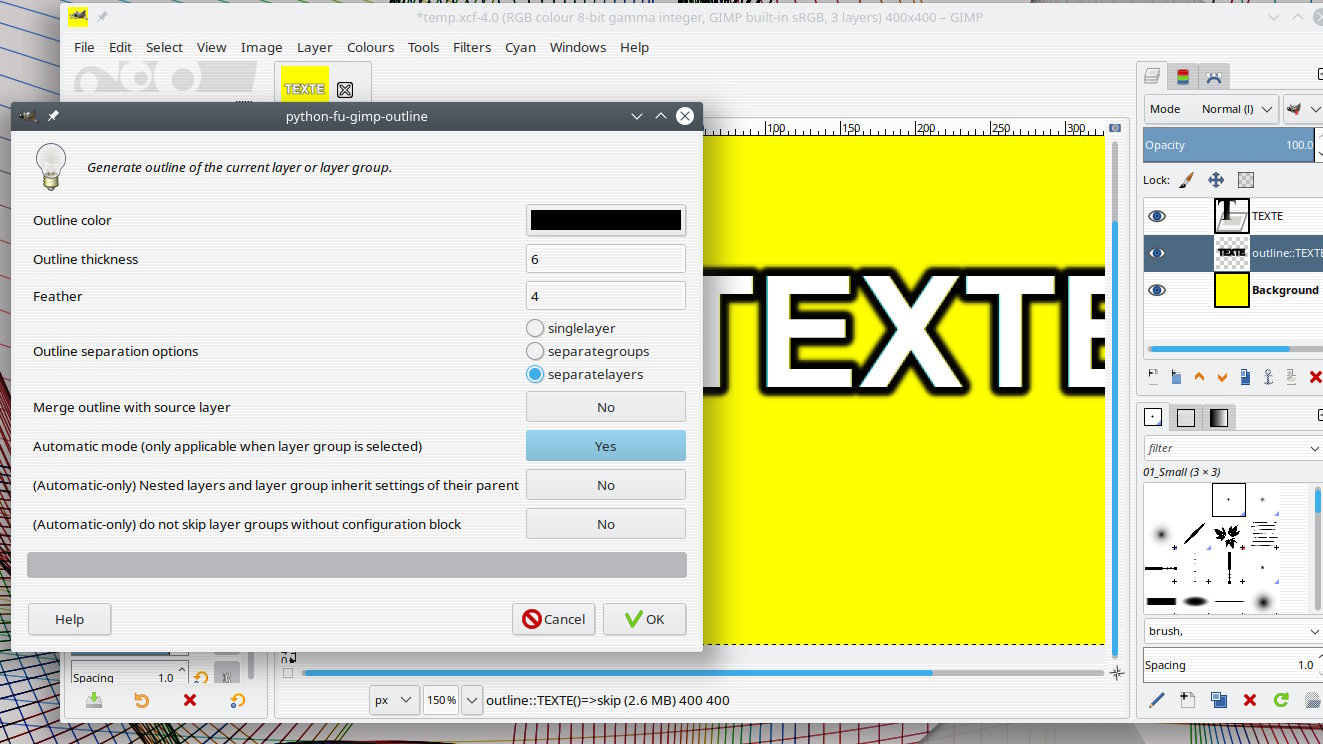Confirm the outline dialog with OK
Screen dimensions: 1323x744
[x=645, y=619]
